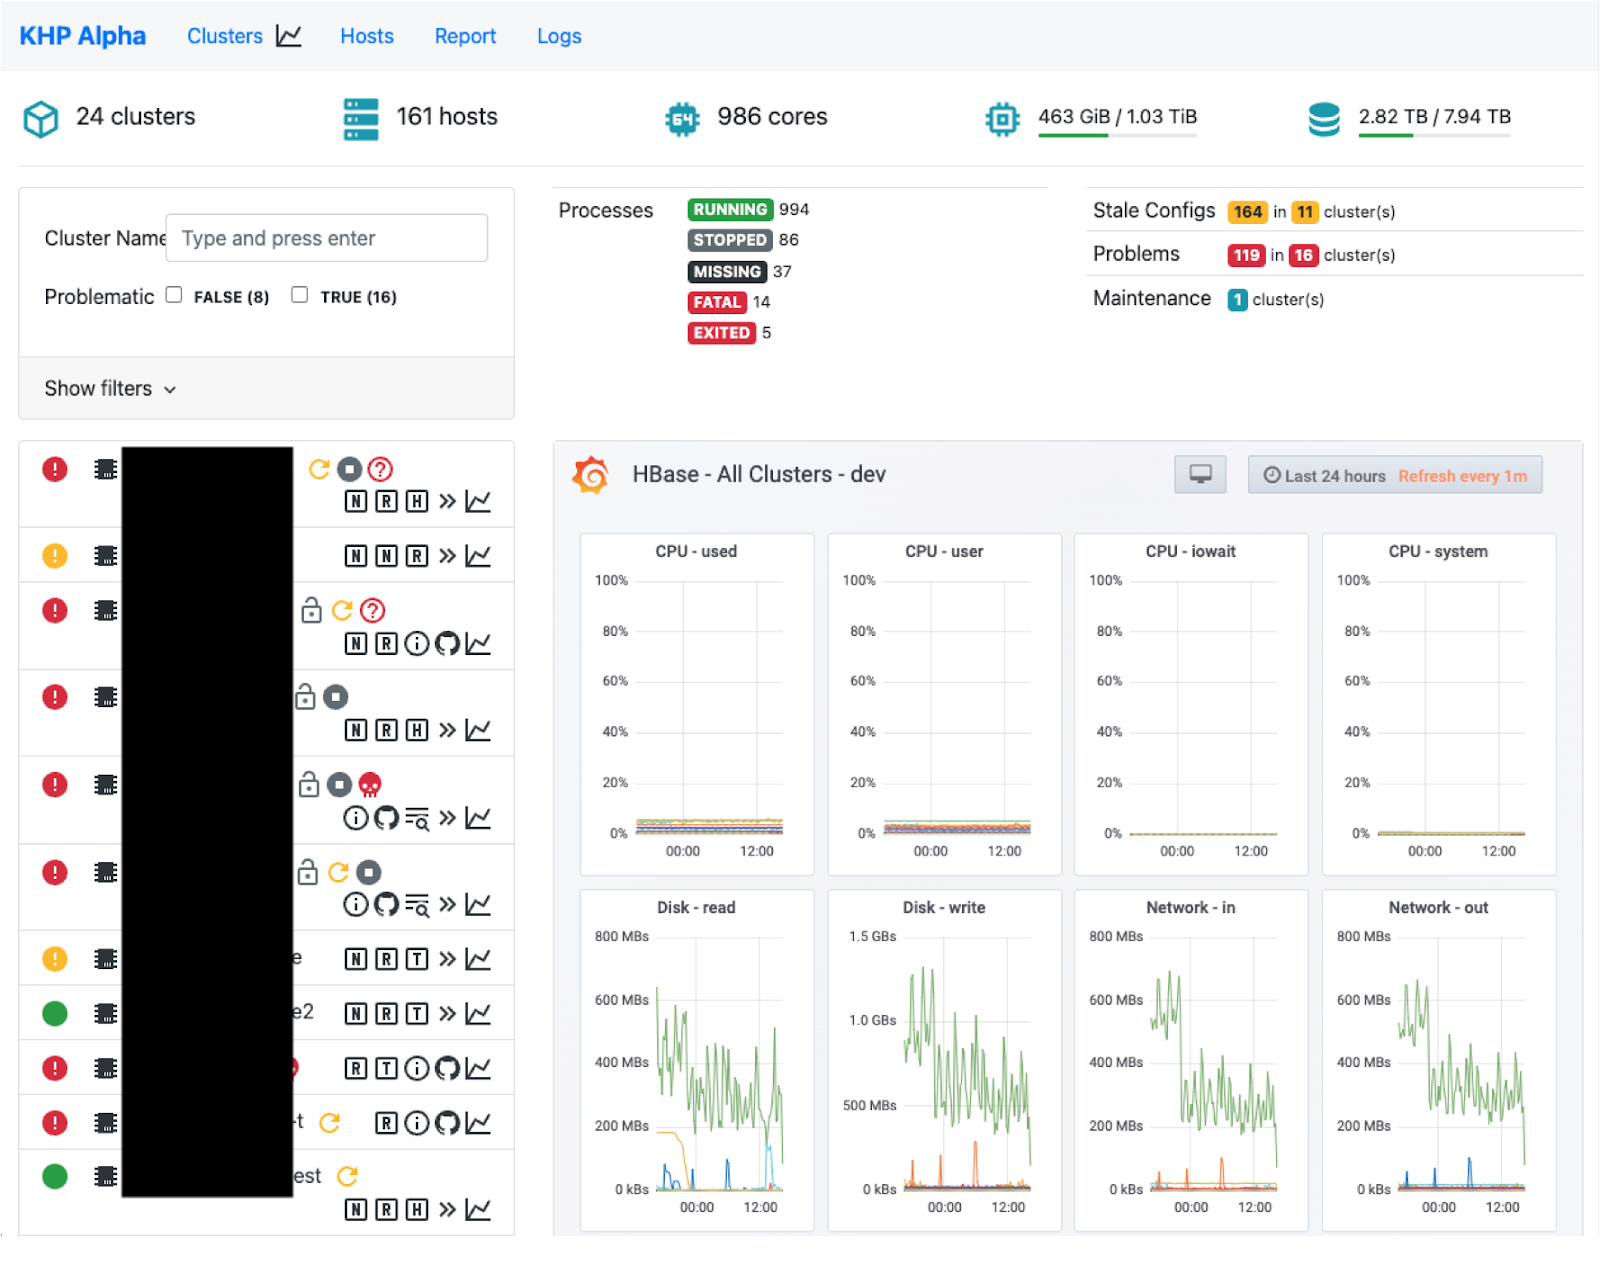Click the red skull icon in cluster list

pyautogui.click(x=370, y=784)
